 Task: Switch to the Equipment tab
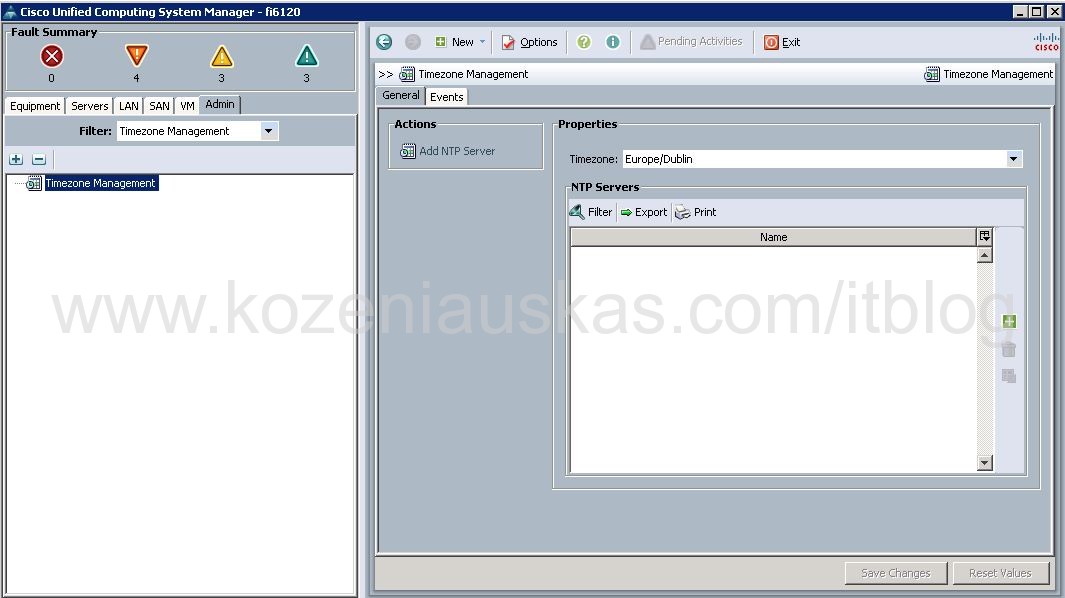35,106
